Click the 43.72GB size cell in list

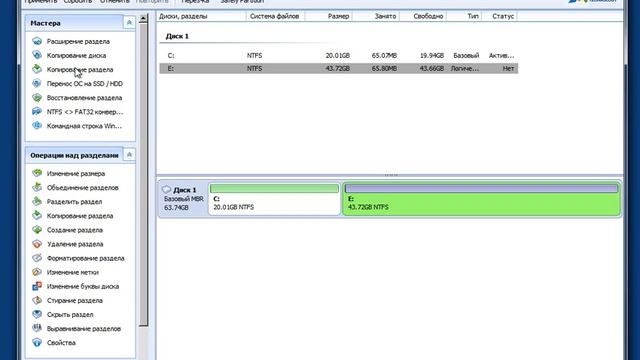click(x=337, y=69)
